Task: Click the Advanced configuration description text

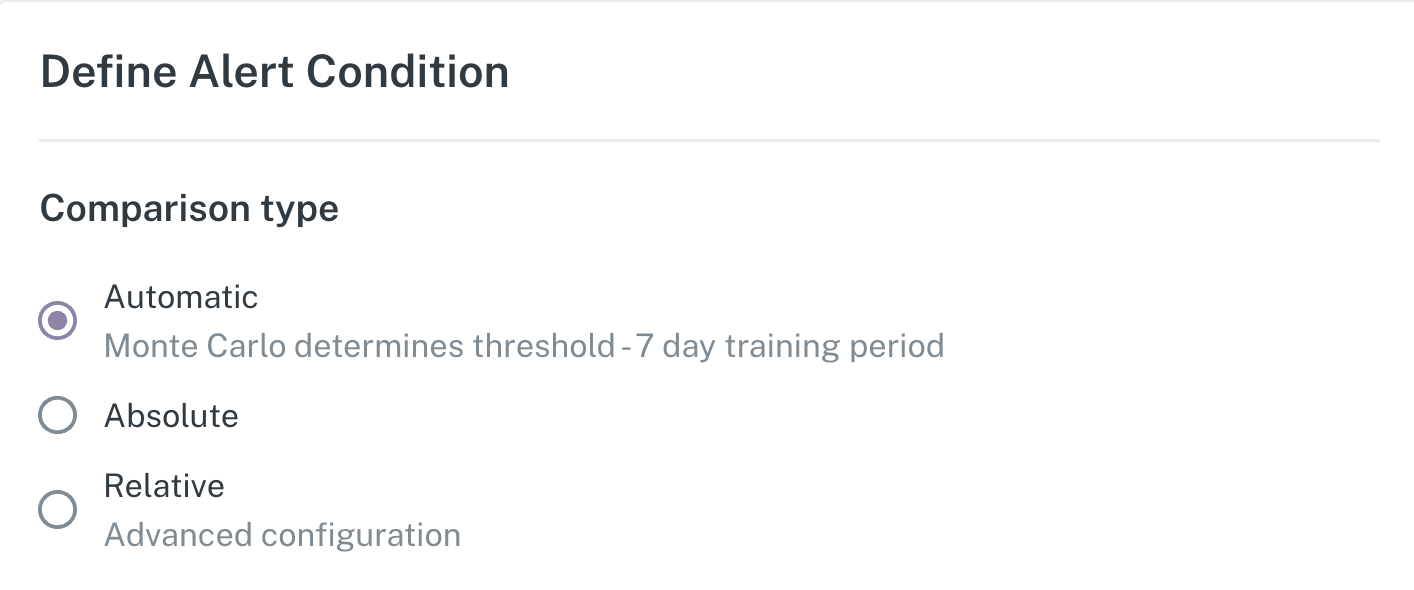Action: pyautogui.click(x=282, y=535)
